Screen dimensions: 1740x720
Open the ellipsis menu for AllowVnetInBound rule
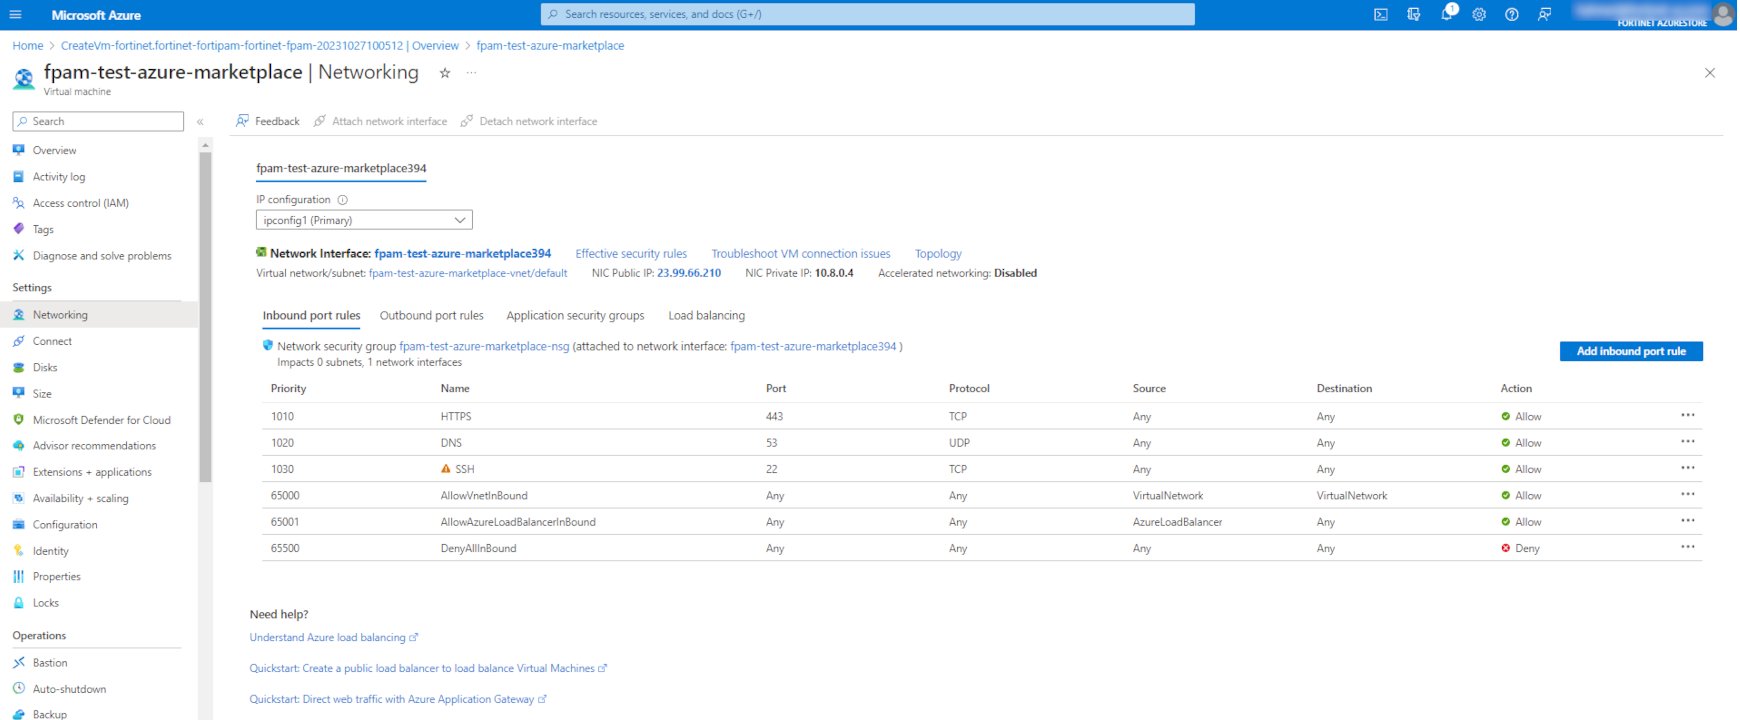click(1688, 494)
